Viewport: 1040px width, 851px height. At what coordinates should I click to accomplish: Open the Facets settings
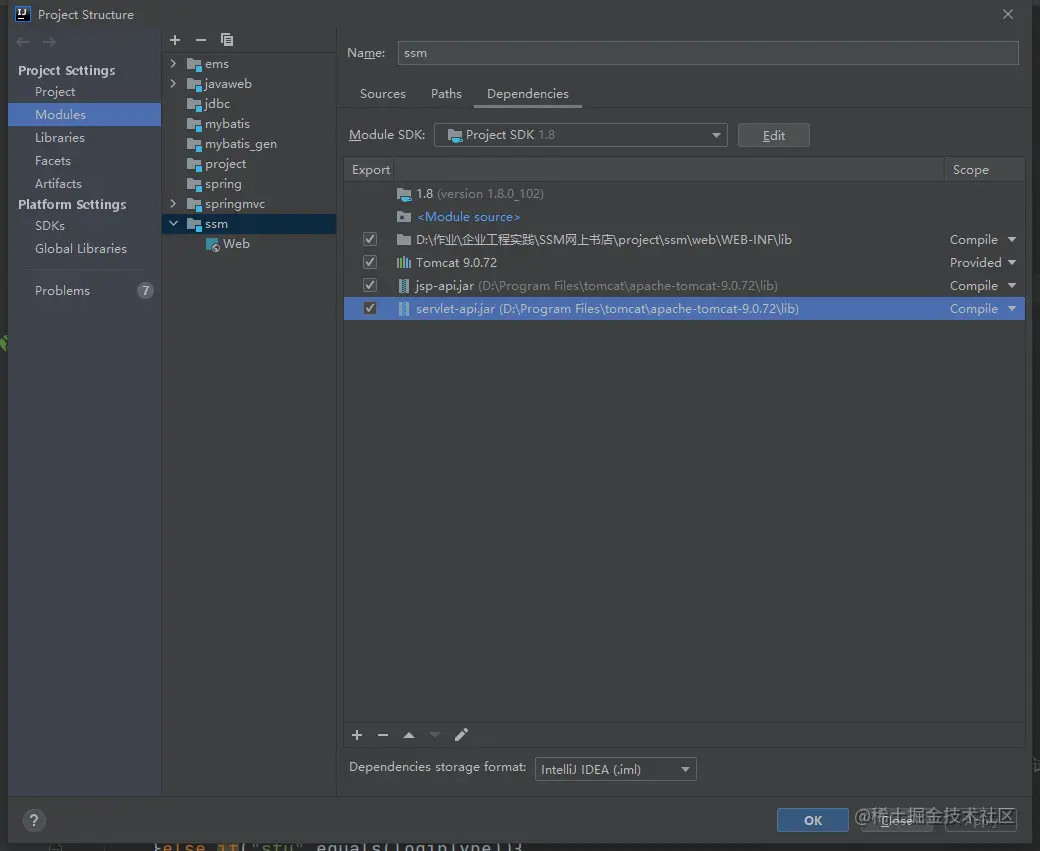(53, 161)
